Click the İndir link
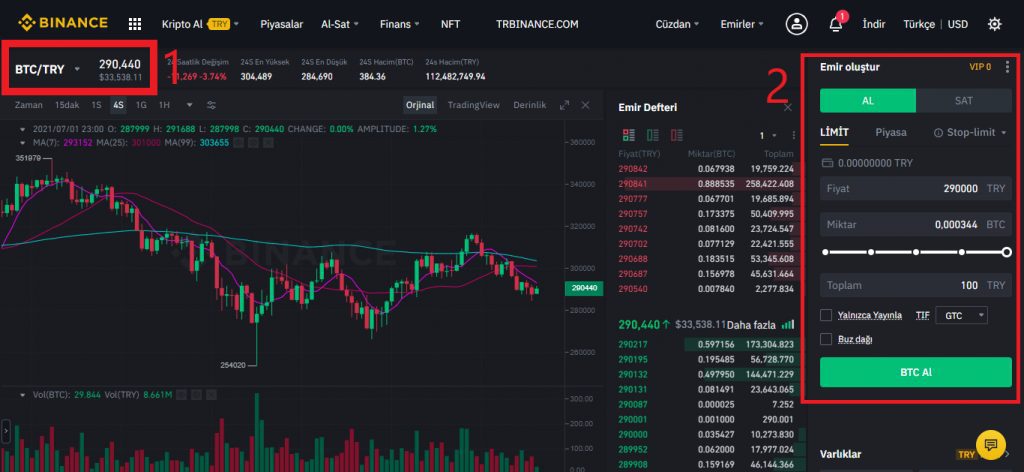 click(x=874, y=24)
